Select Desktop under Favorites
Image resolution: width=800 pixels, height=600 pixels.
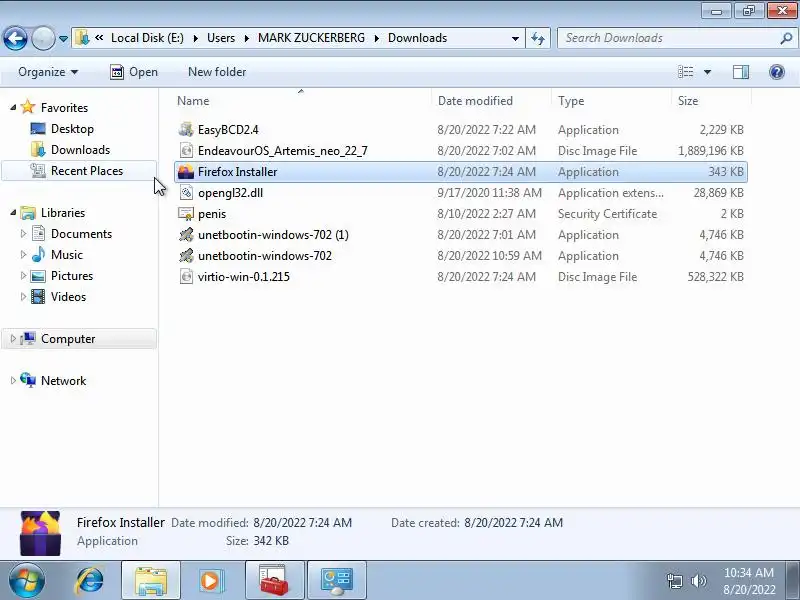pos(72,129)
